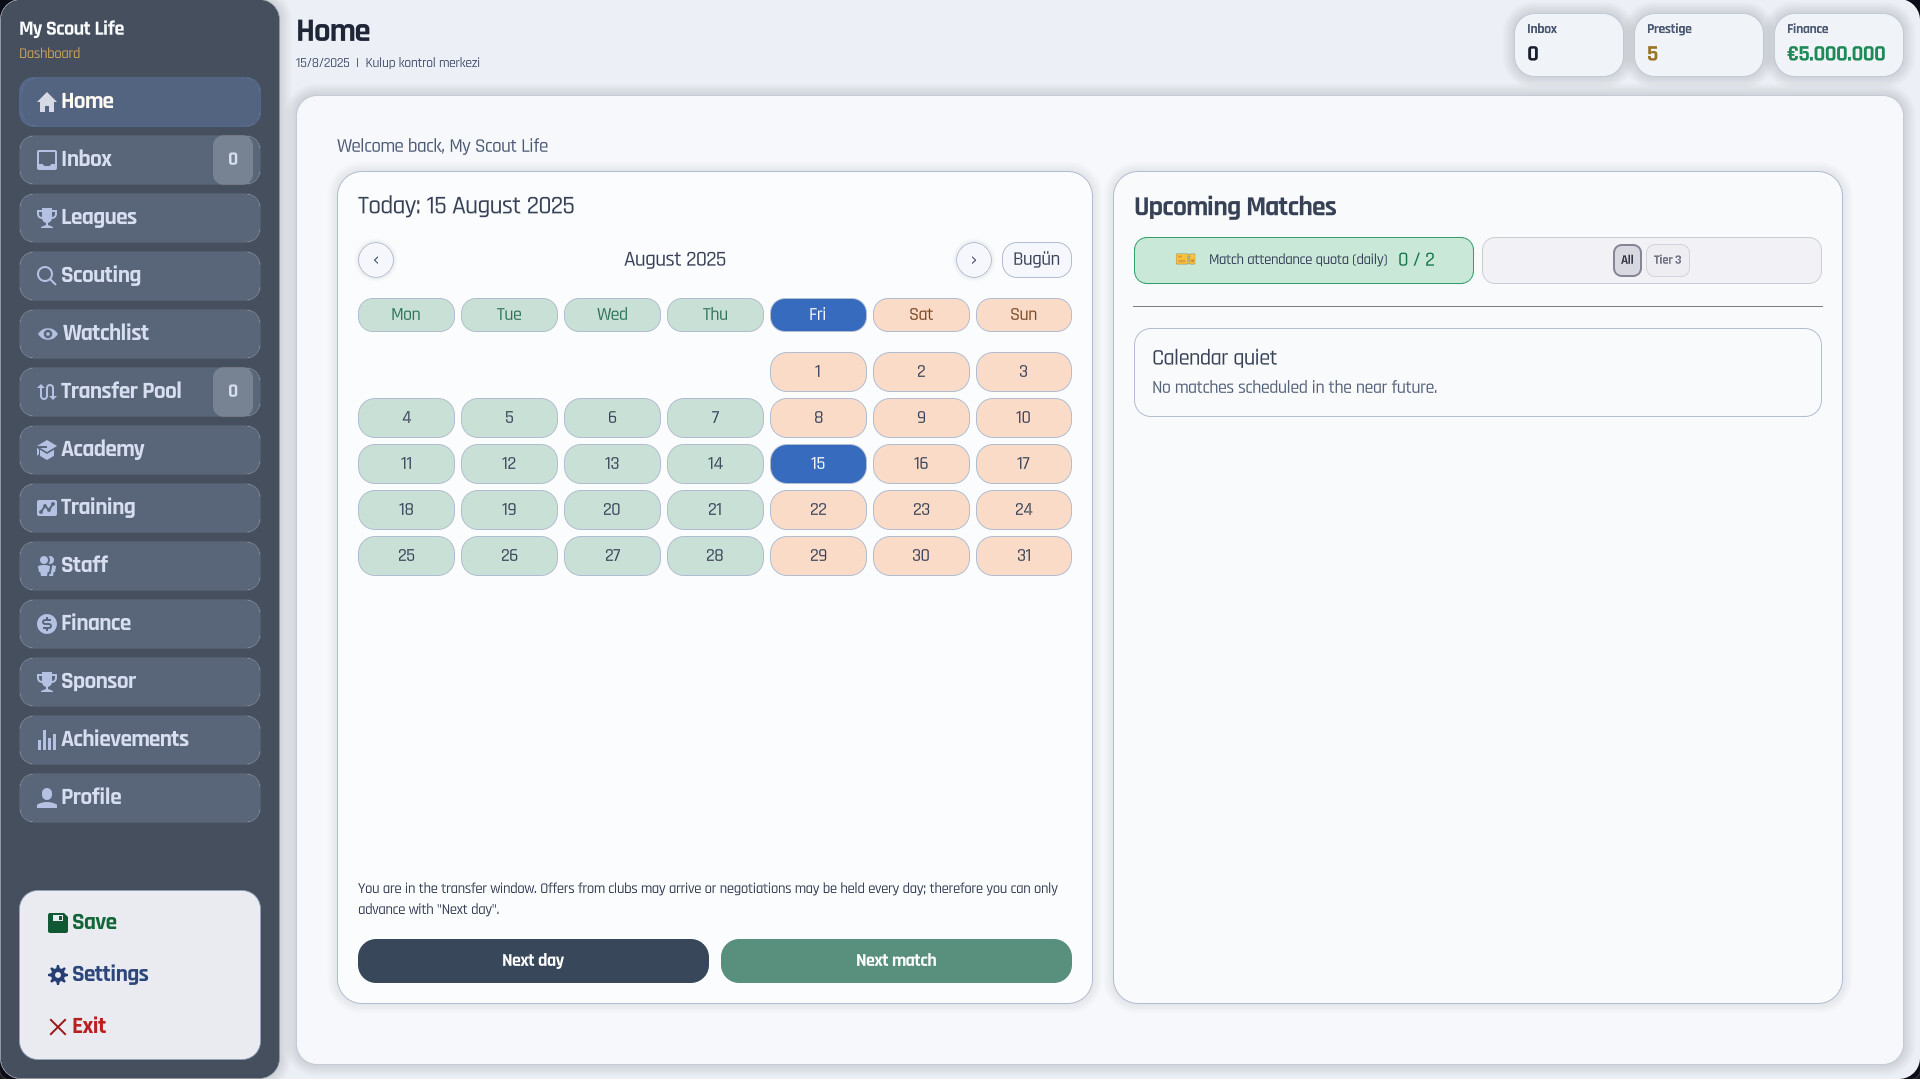The width and height of the screenshot is (1920, 1080).
Task: Click the Watchlist eye icon
Action: pyautogui.click(x=47, y=334)
